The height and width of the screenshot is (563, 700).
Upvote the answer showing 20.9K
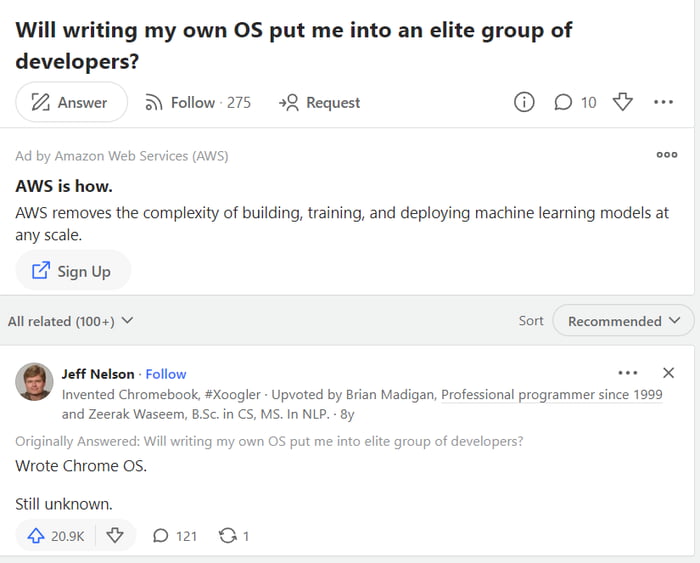(x=56, y=536)
